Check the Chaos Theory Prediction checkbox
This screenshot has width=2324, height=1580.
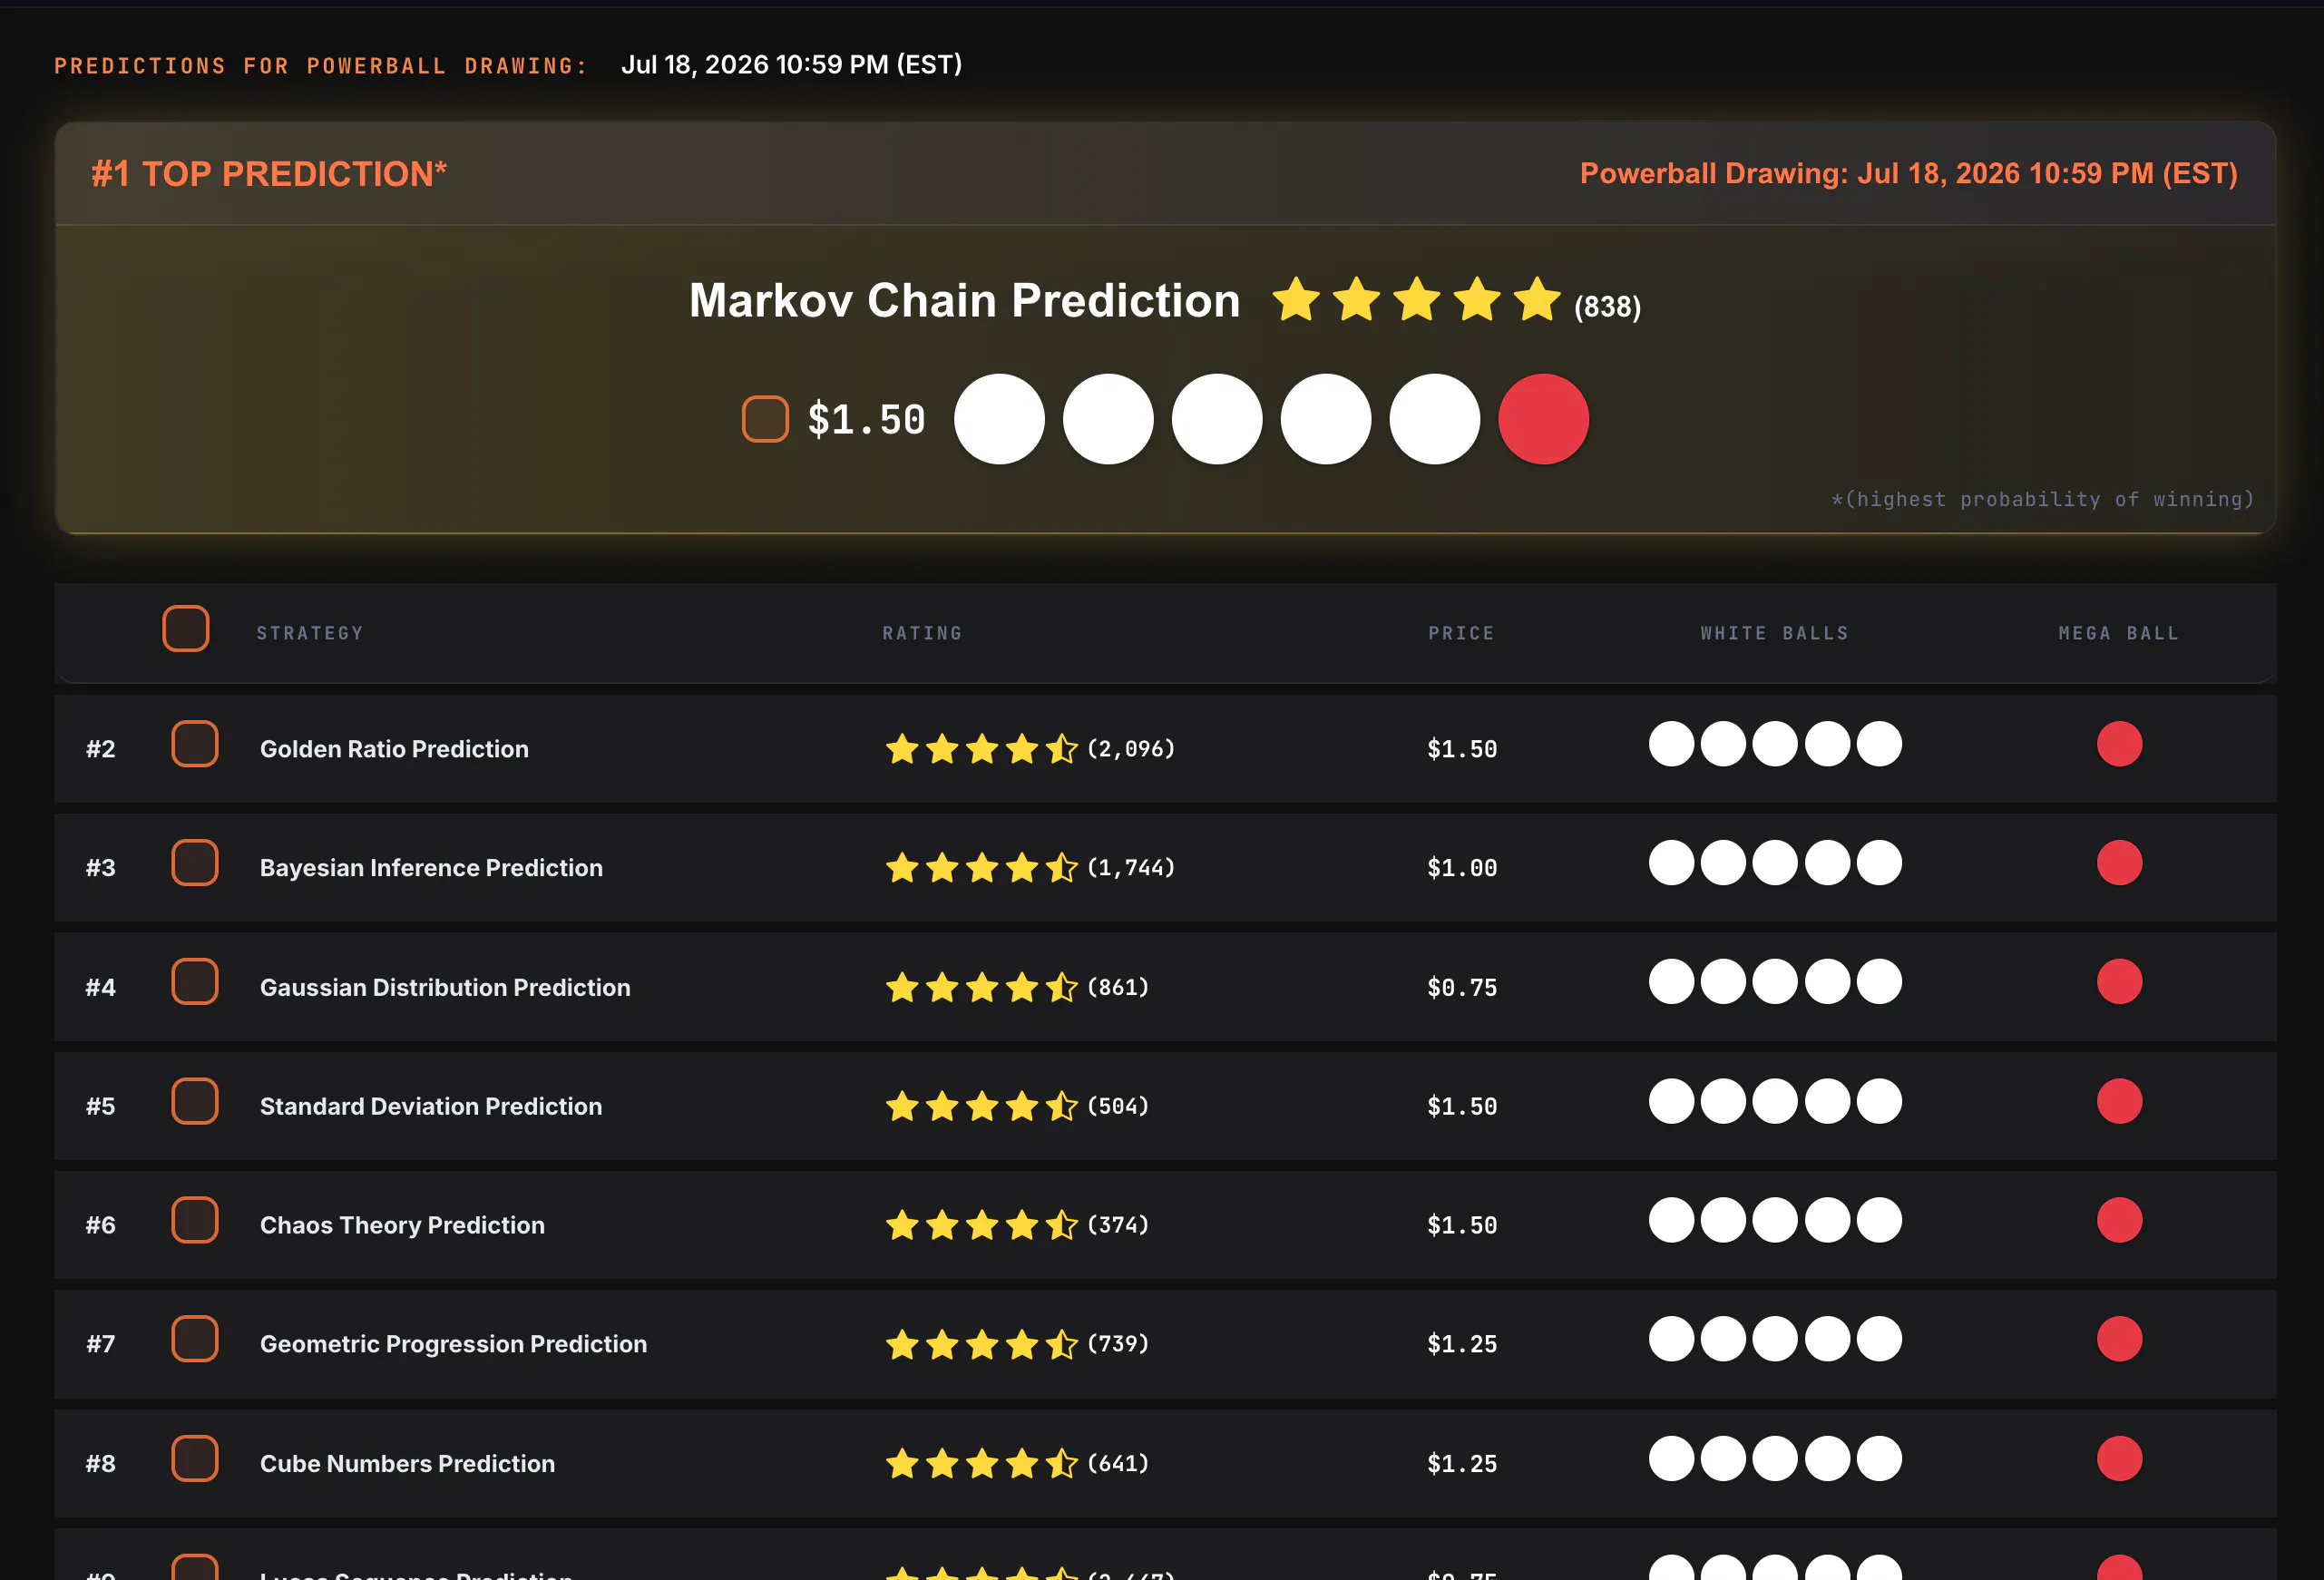click(195, 1220)
